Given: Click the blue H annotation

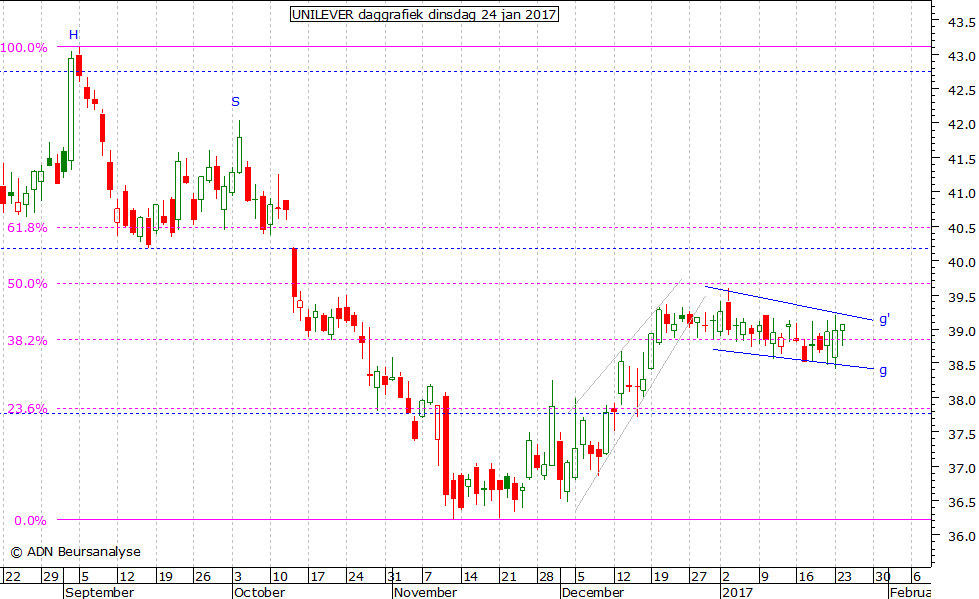Looking at the screenshot, I should click(74, 35).
